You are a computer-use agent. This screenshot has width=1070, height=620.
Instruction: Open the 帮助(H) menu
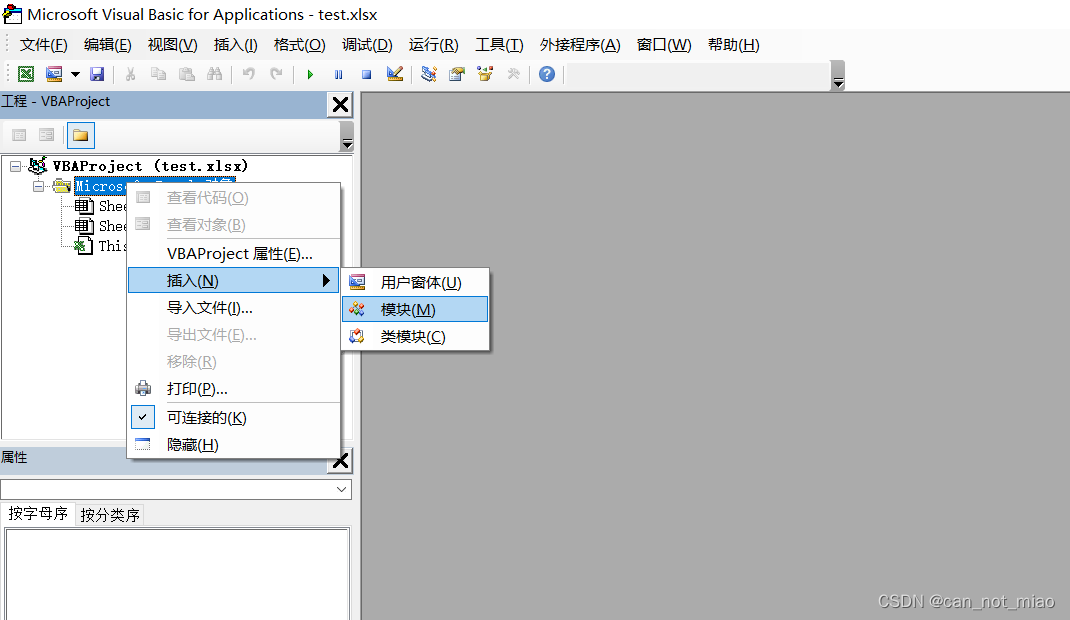click(733, 45)
